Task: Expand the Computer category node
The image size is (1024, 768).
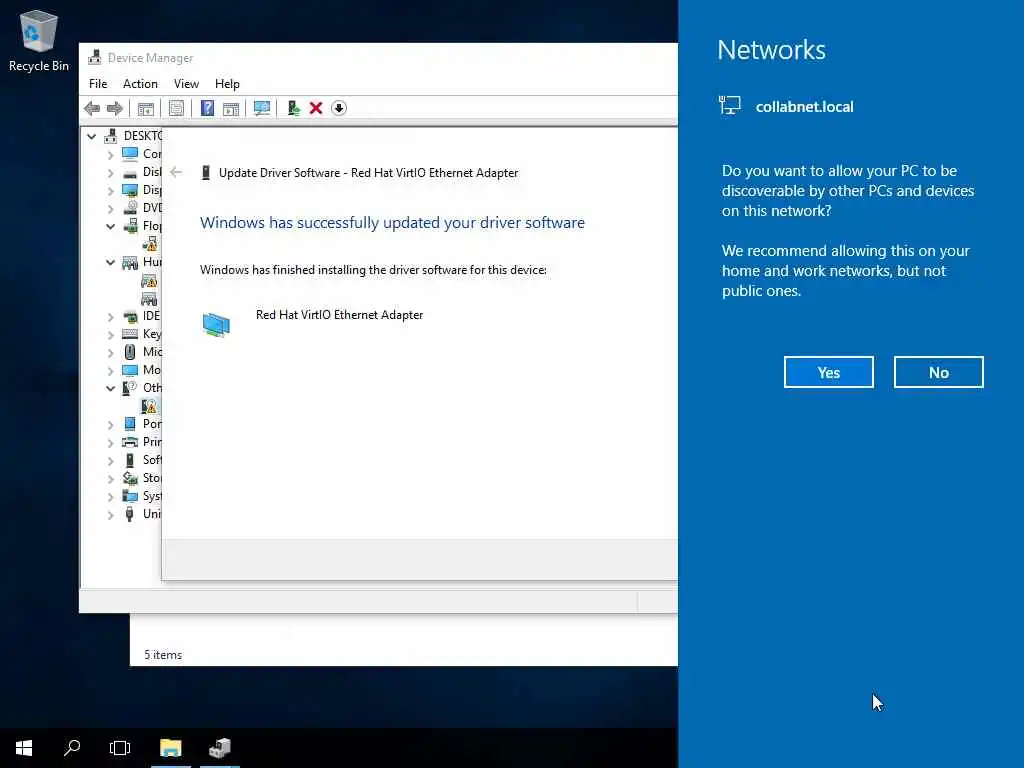Action: pos(110,154)
